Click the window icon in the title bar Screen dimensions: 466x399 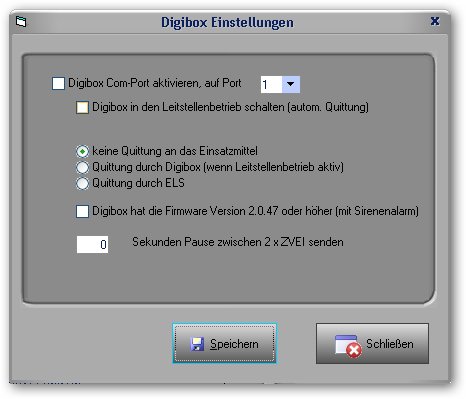click(21, 22)
